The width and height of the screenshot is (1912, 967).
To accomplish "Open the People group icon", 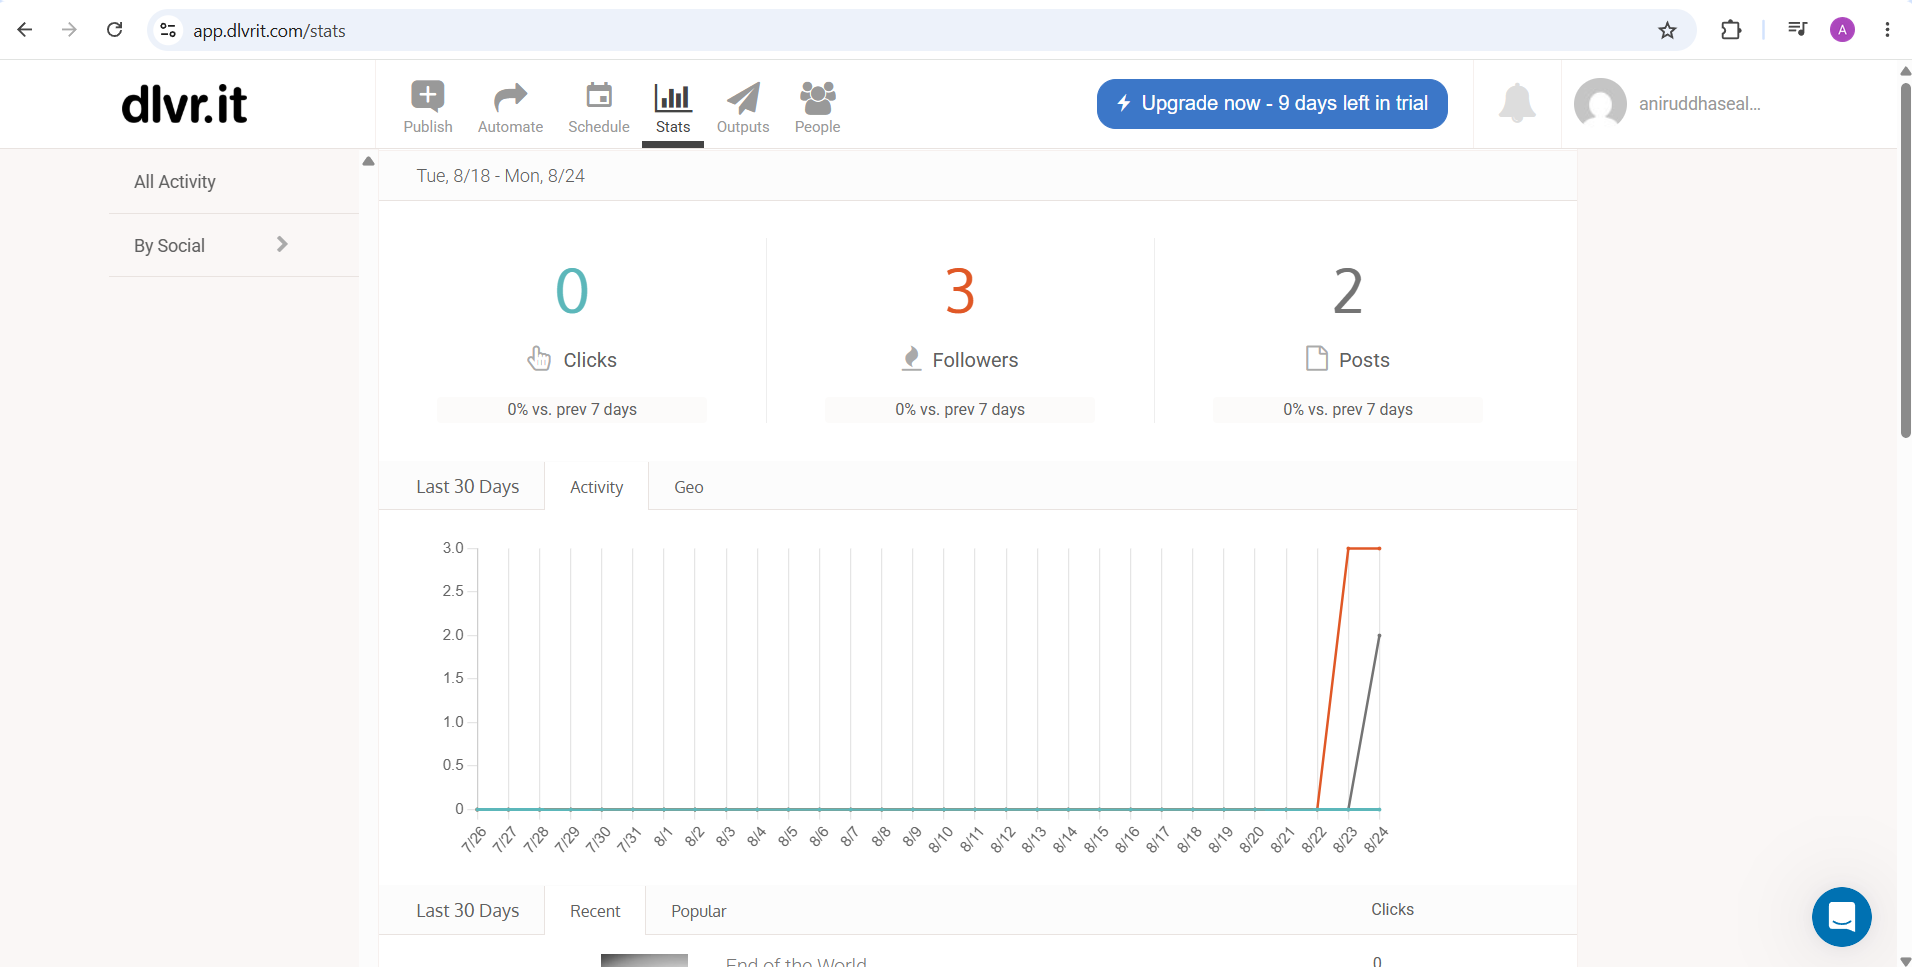I will click(x=817, y=97).
